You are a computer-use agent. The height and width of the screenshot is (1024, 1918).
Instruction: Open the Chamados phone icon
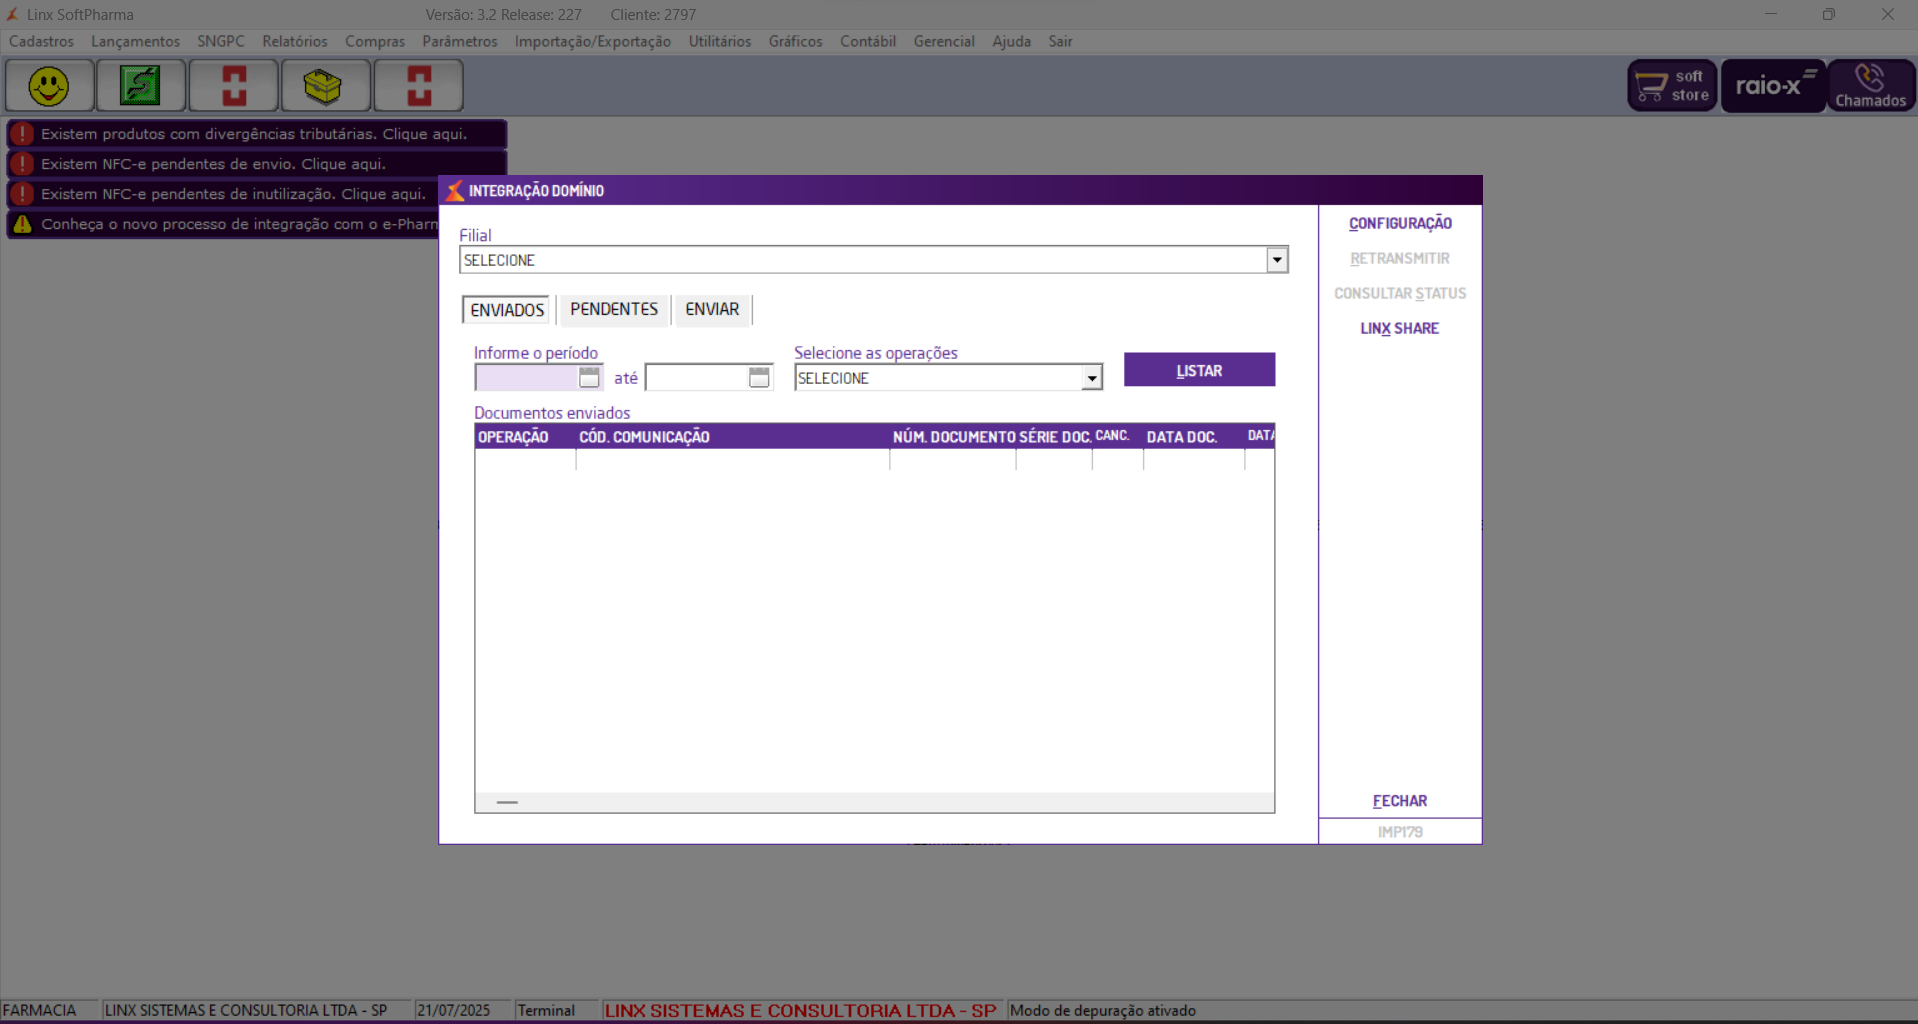click(1871, 86)
